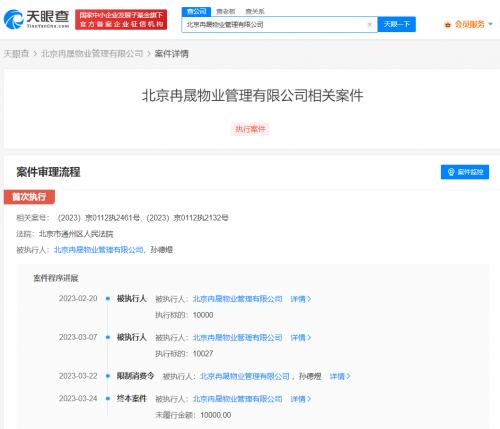
Task: Select the 执行标的 value 10000 under 2023-02-20
Action: click(203, 315)
